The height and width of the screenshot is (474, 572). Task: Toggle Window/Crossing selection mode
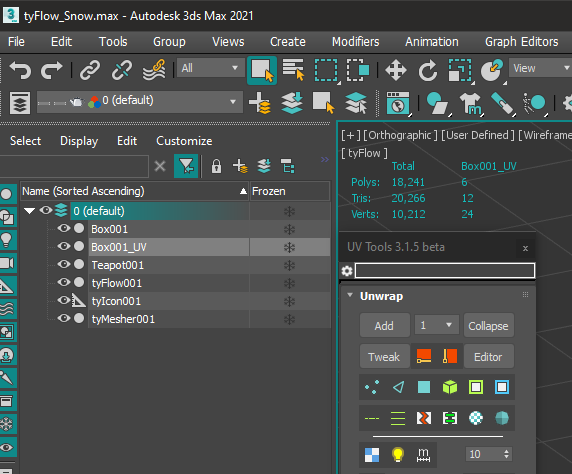coord(358,70)
